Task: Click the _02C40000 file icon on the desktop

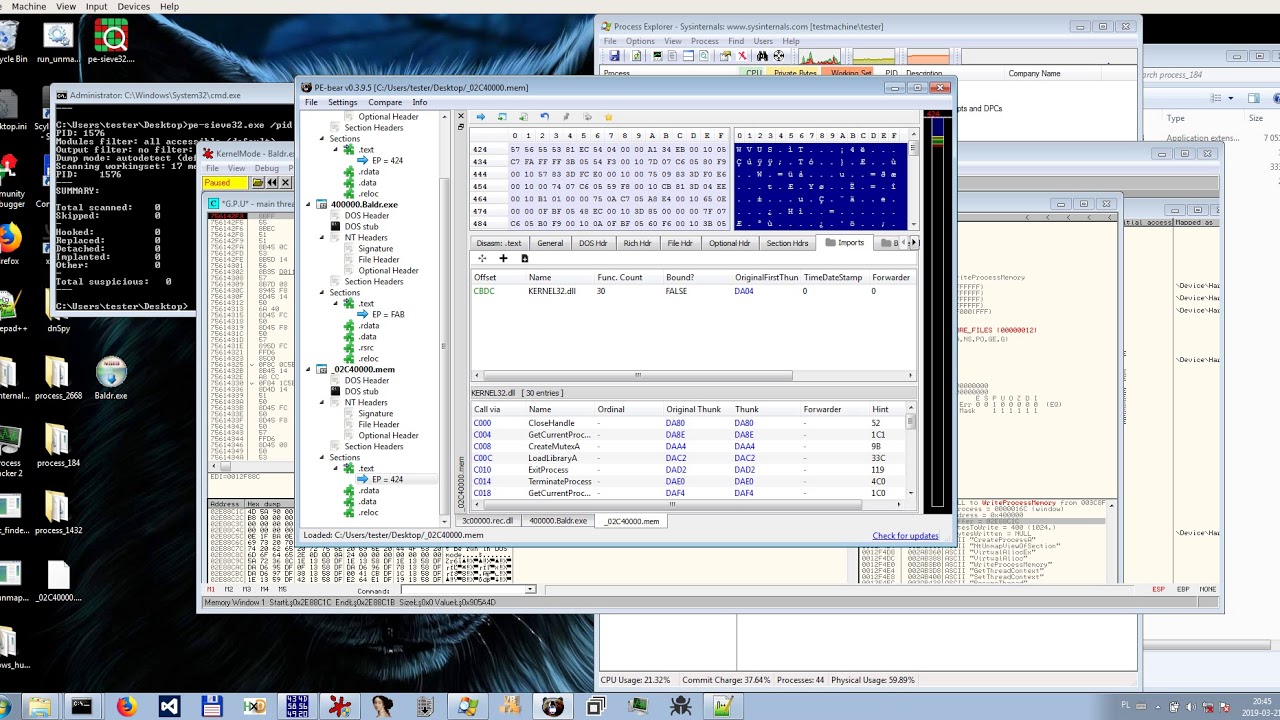Action: point(58,582)
